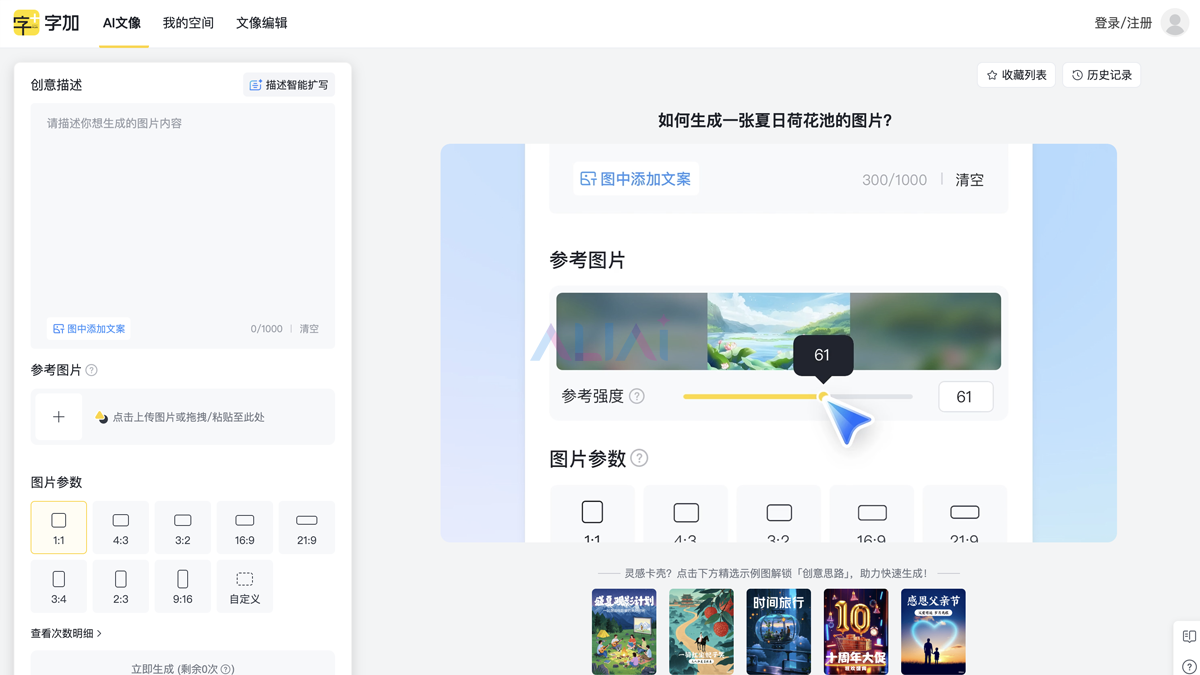Click the help icon beside 参考图片
The image size is (1200, 675).
coord(92,370)
